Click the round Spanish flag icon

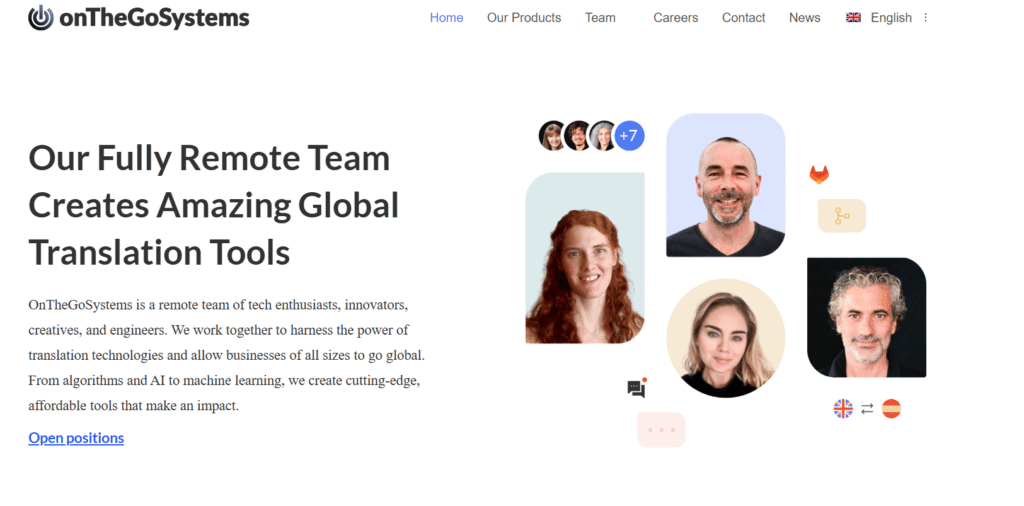coord(891,409)
